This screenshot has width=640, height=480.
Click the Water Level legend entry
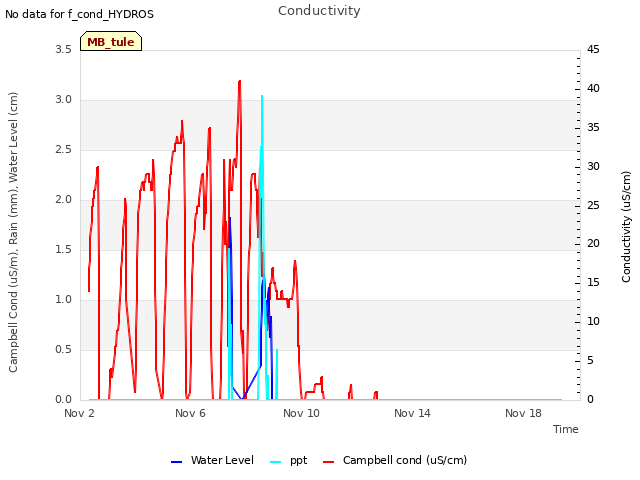click(212, 460)
